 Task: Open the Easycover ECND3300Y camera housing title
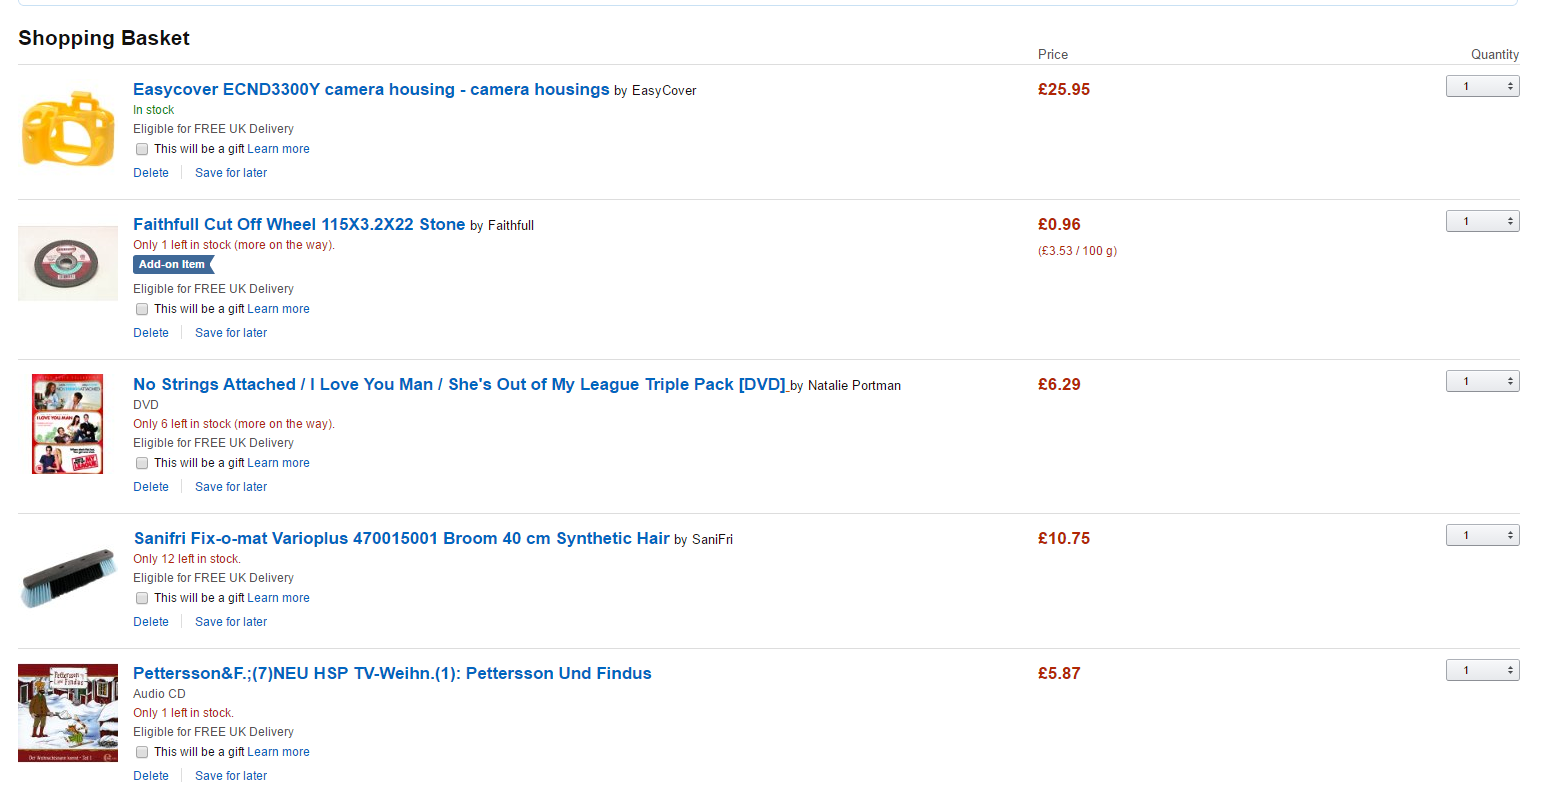(371, 90)
